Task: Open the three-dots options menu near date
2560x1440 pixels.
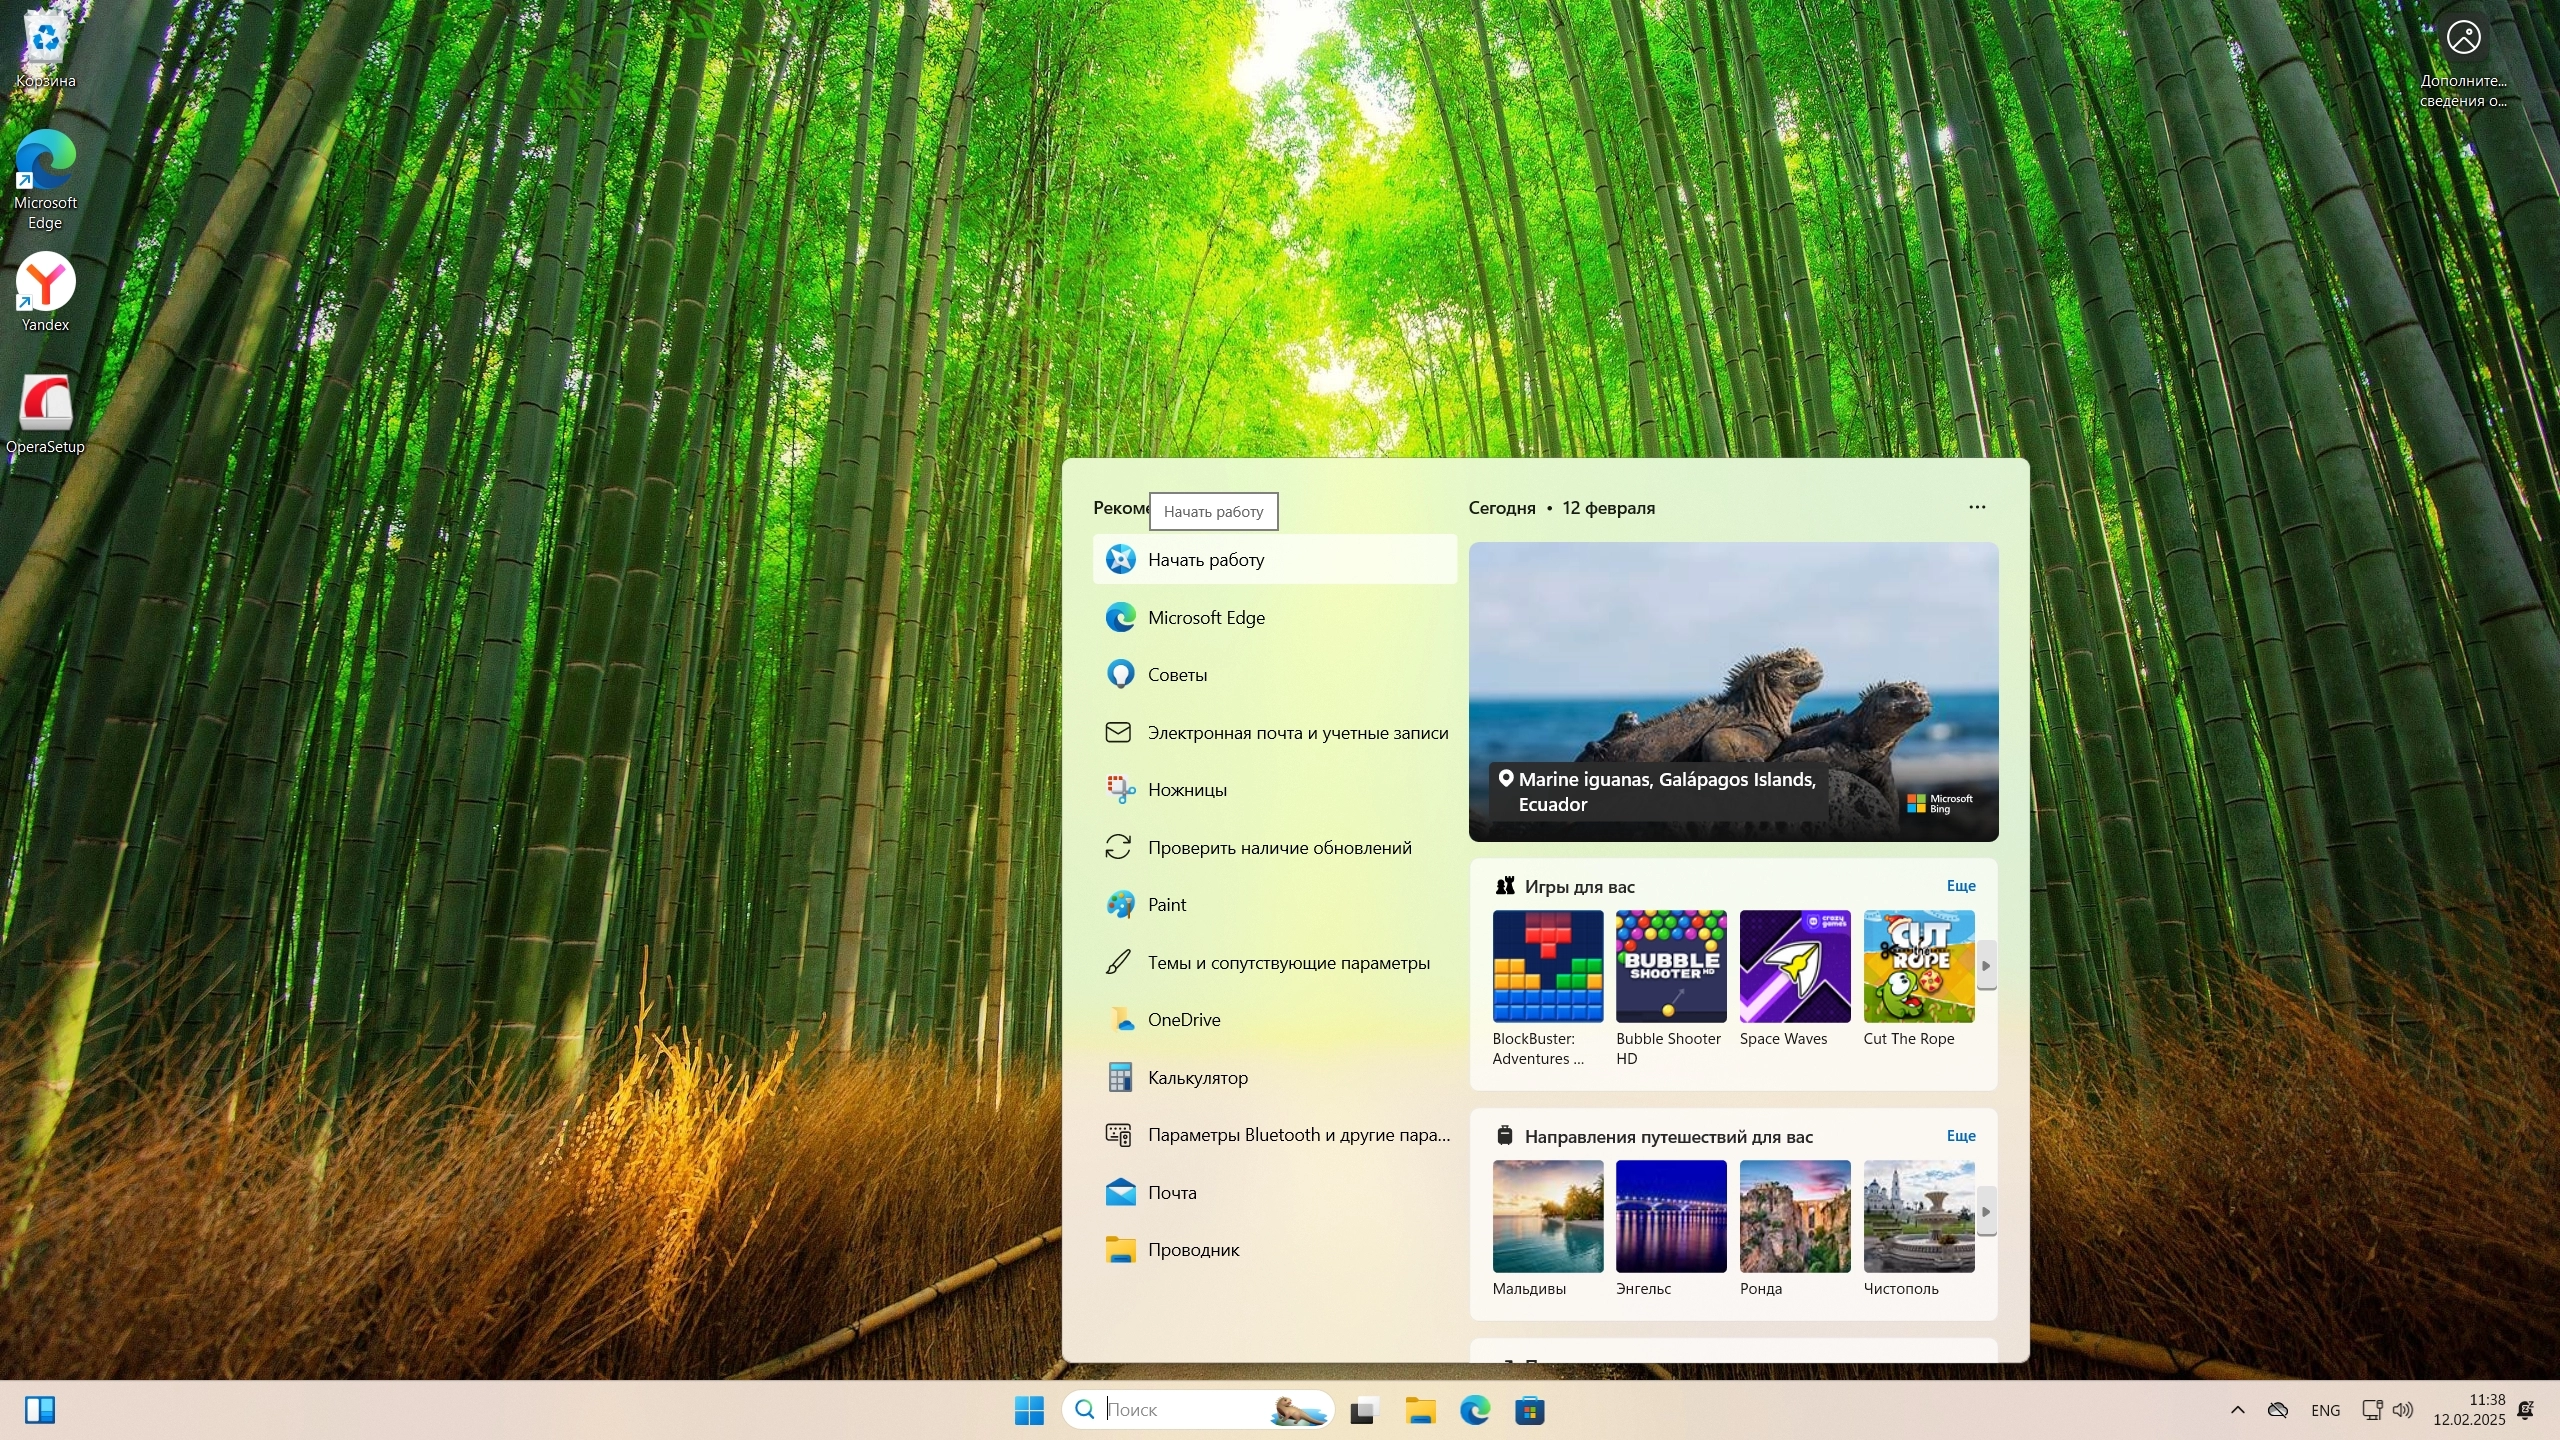Action: pyautogui.click(x=1977, y=507)
